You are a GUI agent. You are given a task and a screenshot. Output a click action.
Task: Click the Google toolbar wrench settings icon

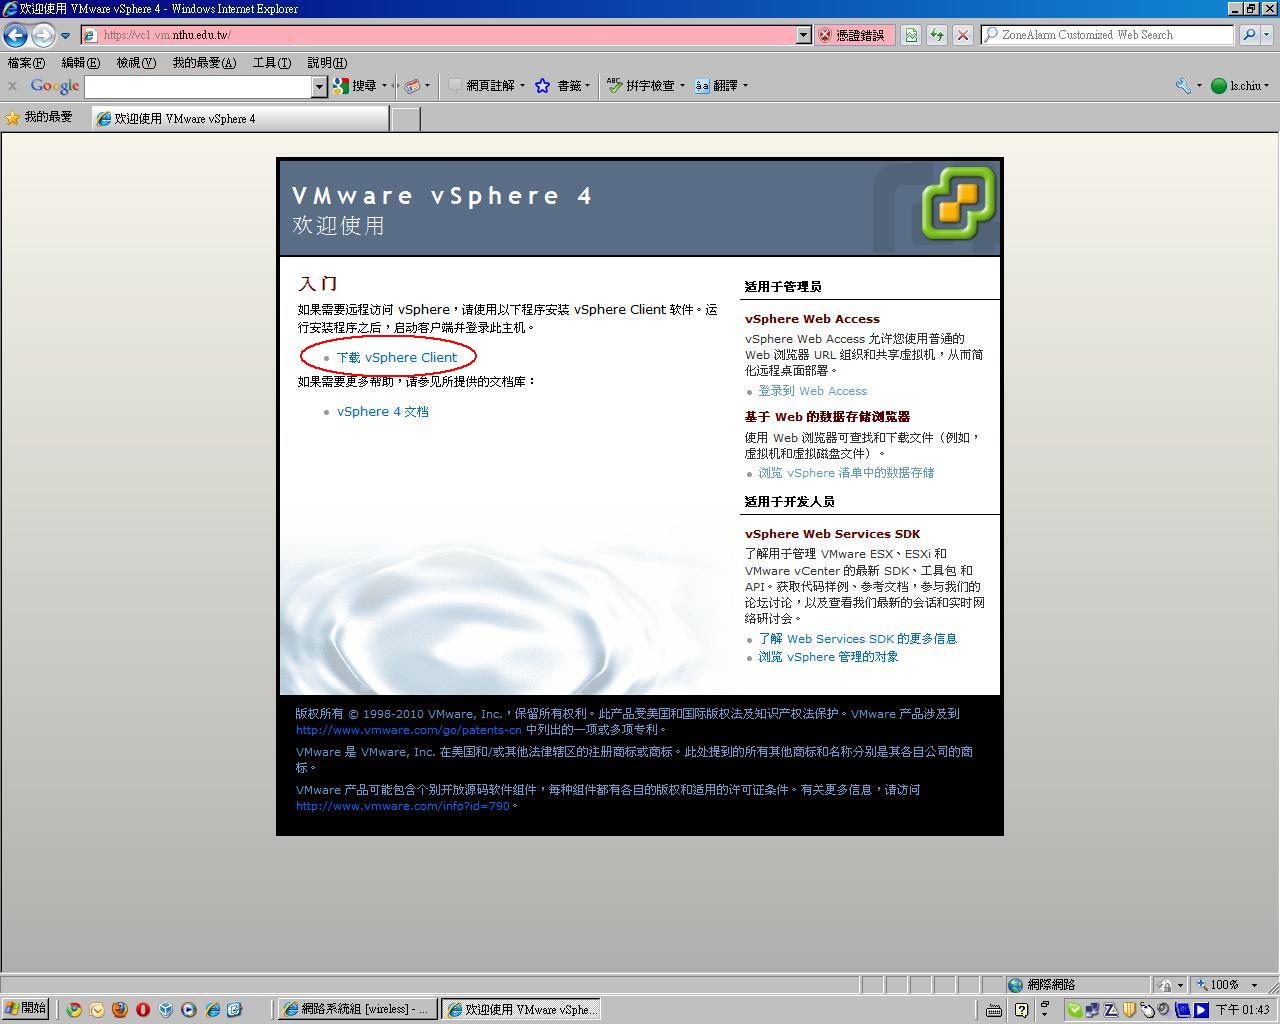(1183, 86)
